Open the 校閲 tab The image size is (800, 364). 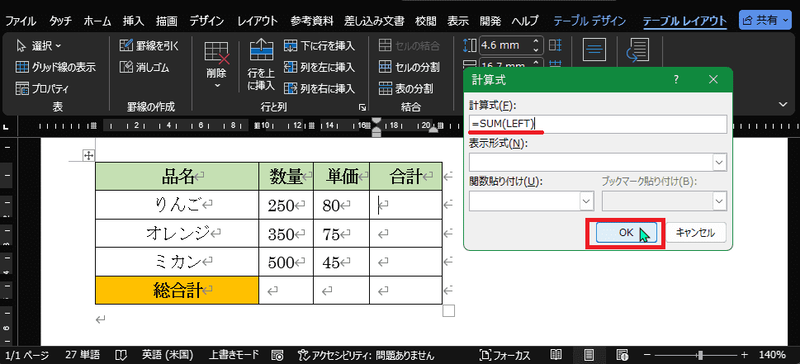(x=426, y=21)
